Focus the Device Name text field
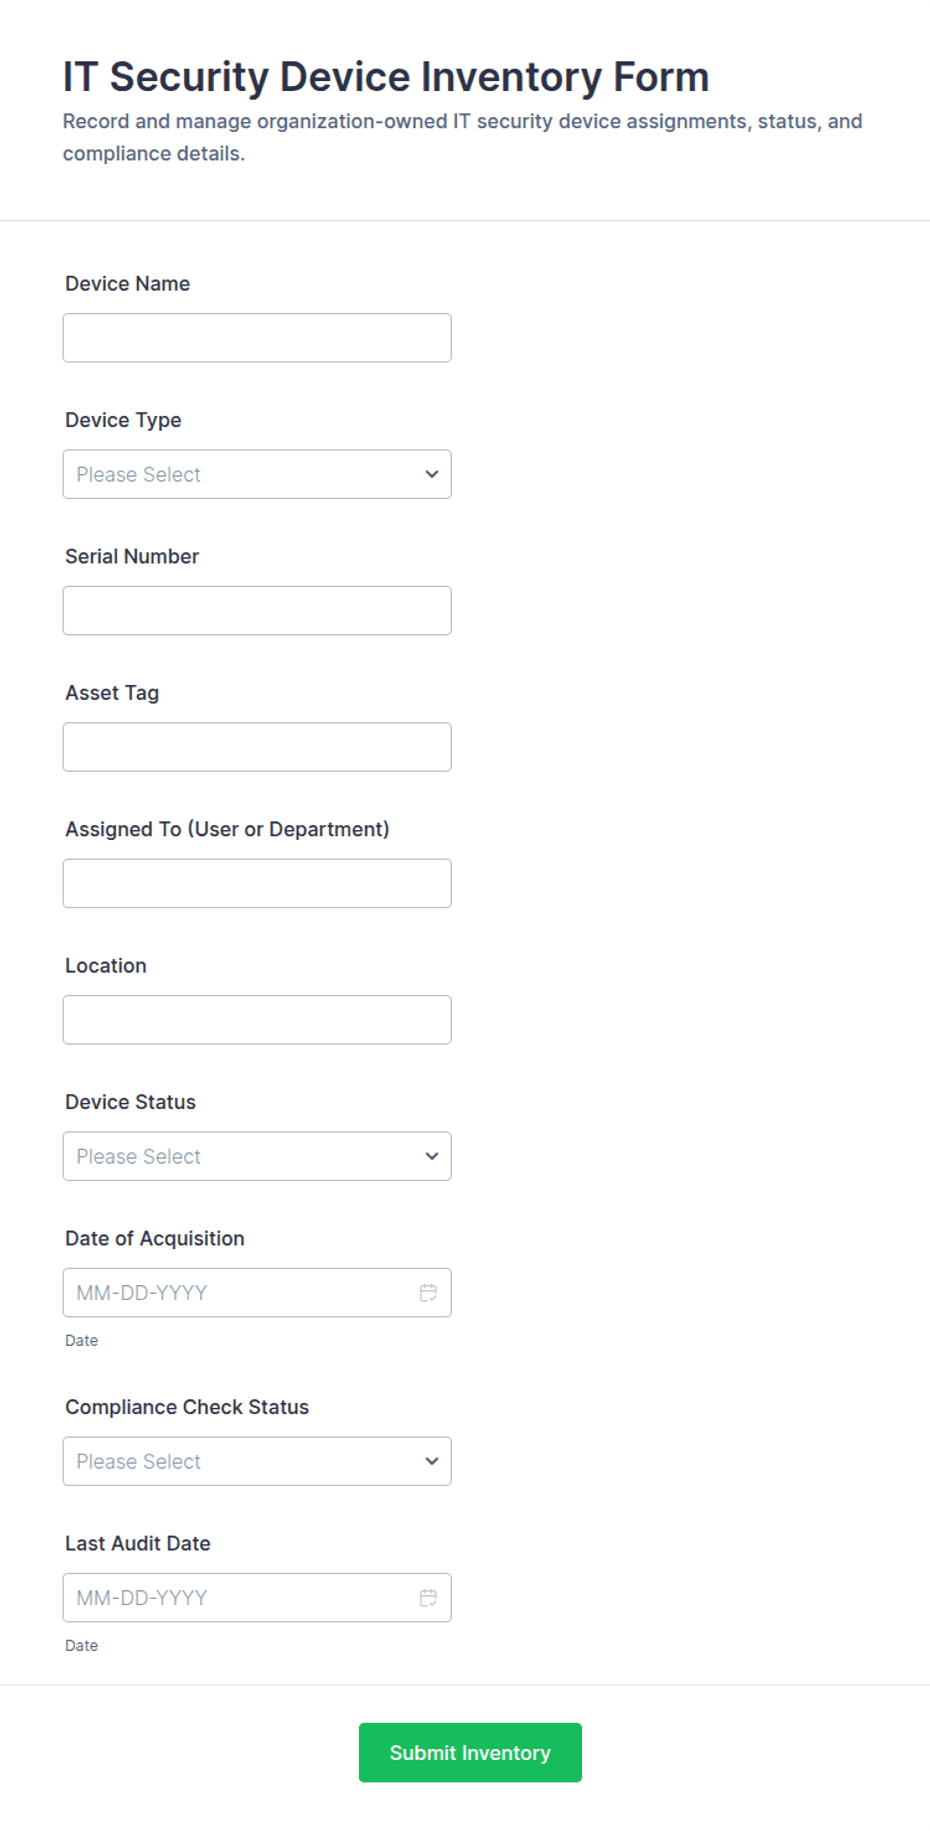This screenshot has width=930, height=1831. point(257,338)
